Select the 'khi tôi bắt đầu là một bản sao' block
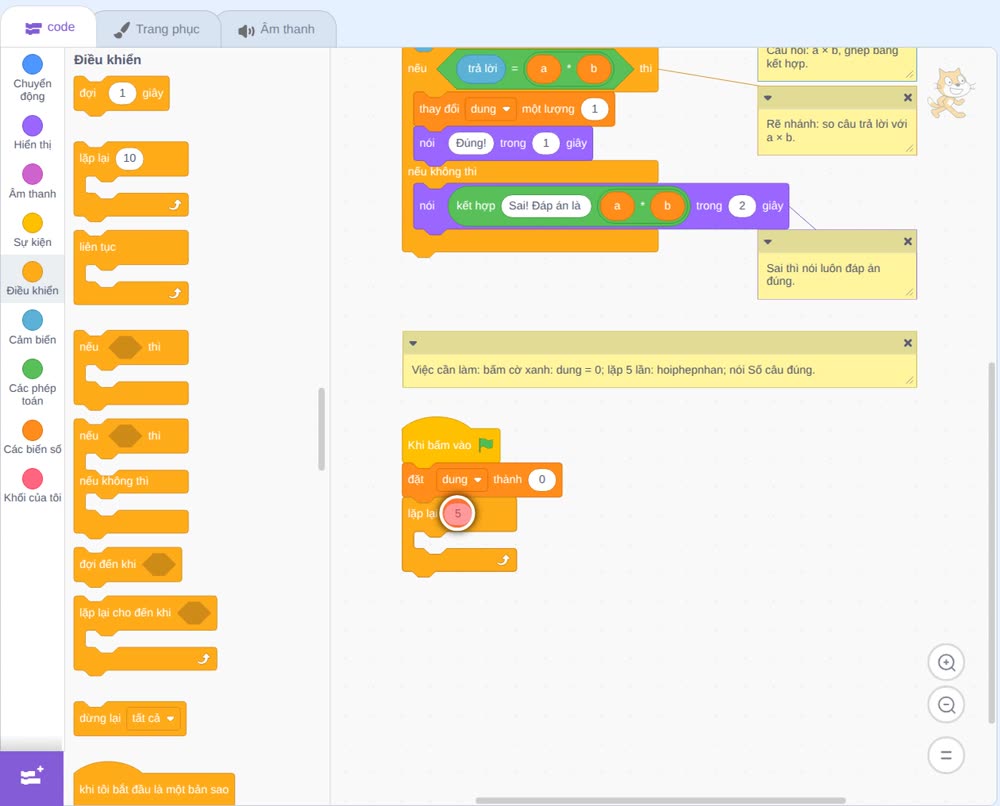Viewport: 1000px width, 806px height. tap(154, 784)
